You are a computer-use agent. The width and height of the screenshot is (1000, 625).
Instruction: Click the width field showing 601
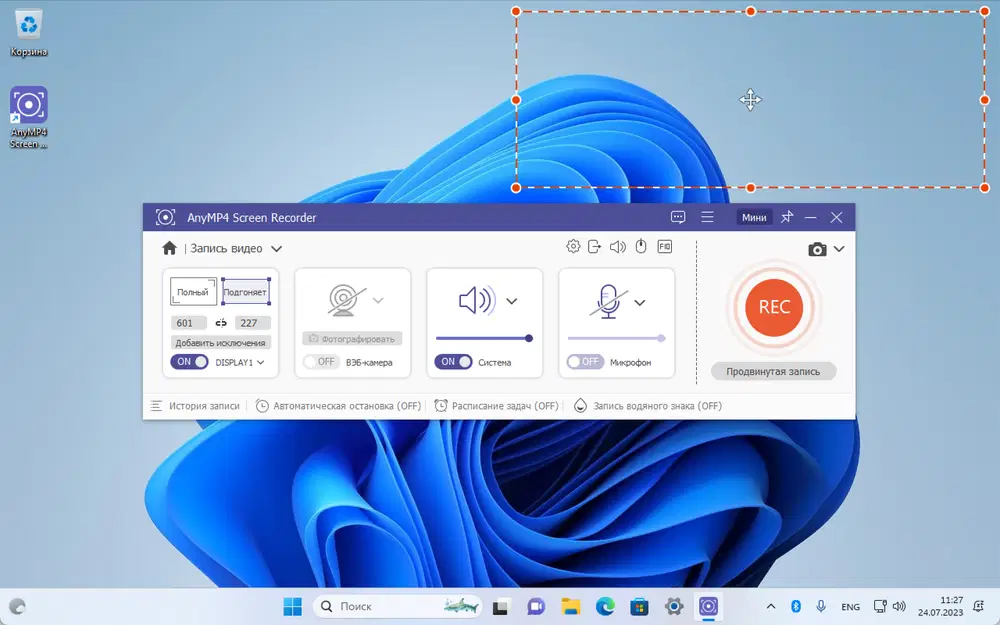188,323
